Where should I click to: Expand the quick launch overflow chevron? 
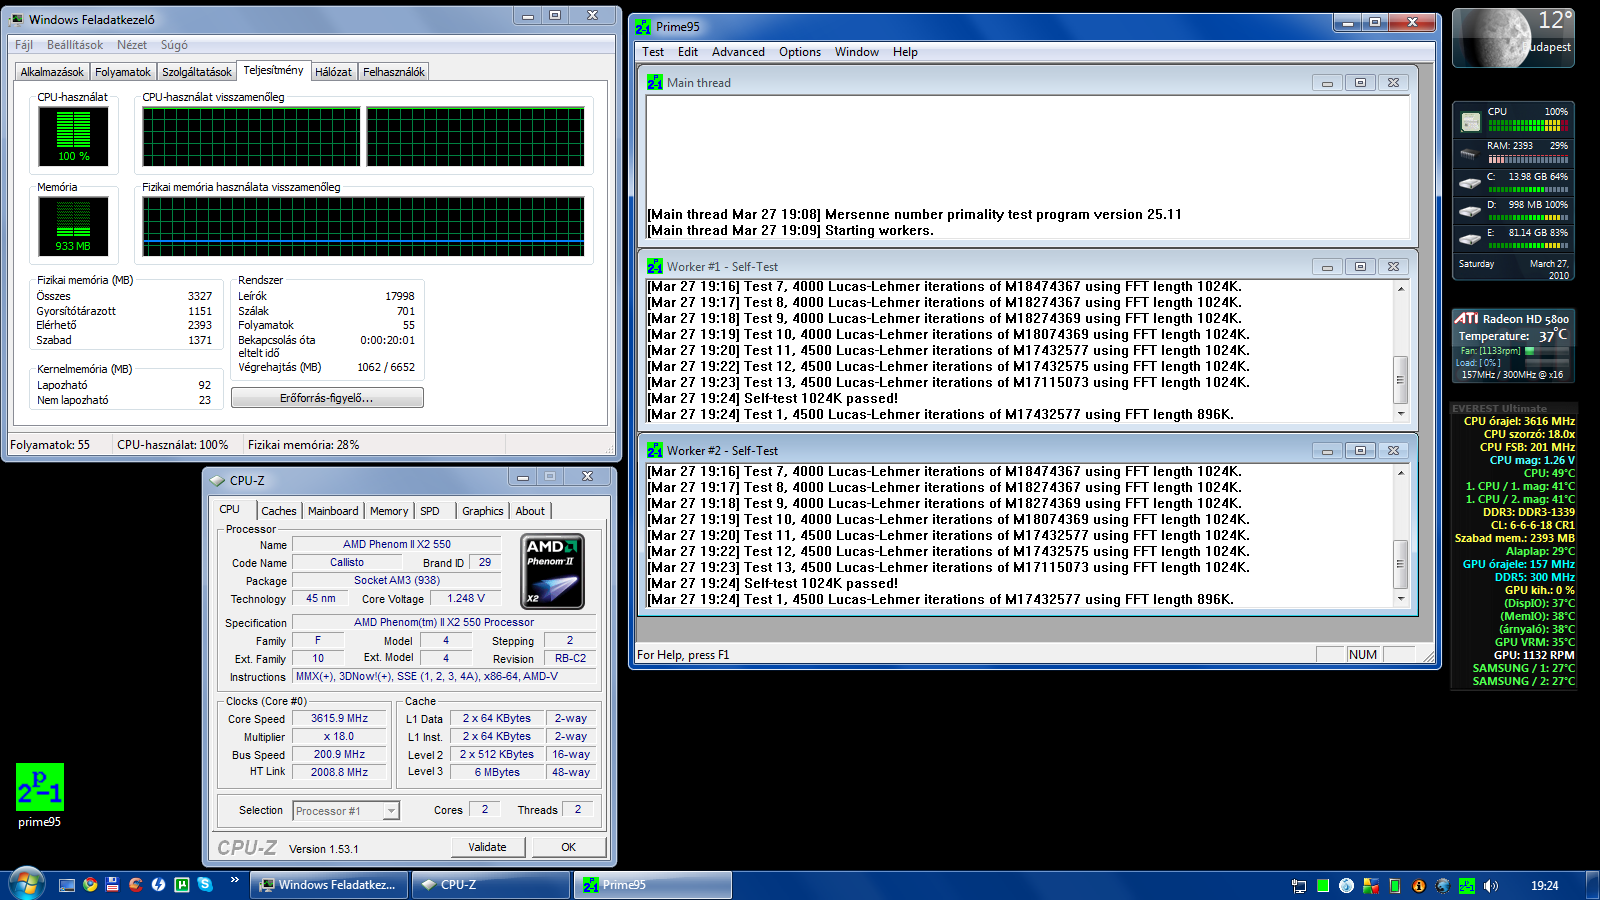point(235,880)
